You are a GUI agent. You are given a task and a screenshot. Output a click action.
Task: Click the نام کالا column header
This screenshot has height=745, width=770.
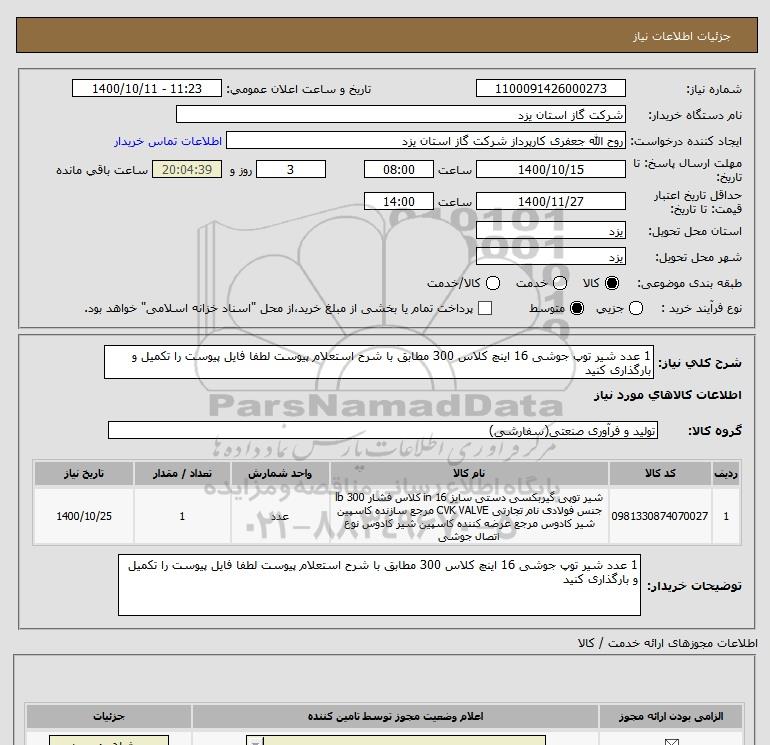coord(469,473)
